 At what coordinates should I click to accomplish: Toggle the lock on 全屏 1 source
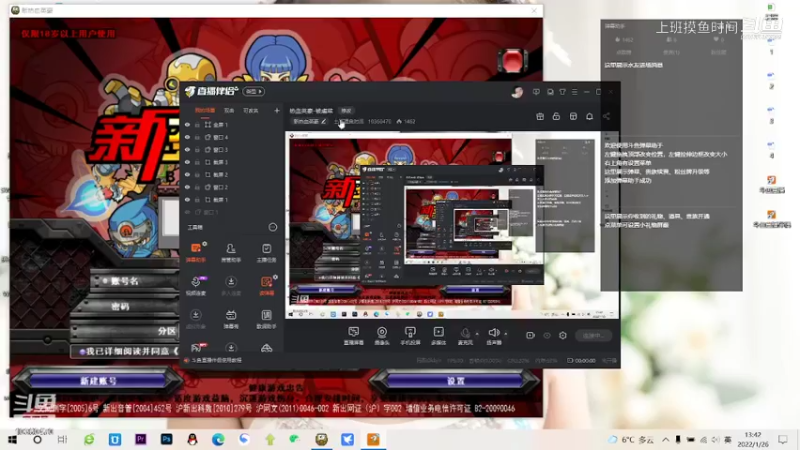[197, 124]
